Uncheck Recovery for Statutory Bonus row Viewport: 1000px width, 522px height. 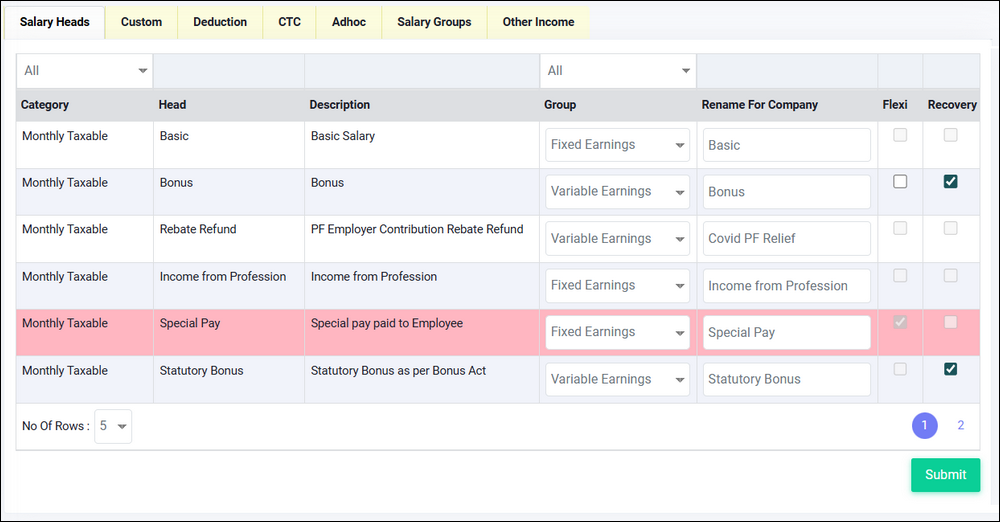[x=950, y=369]
